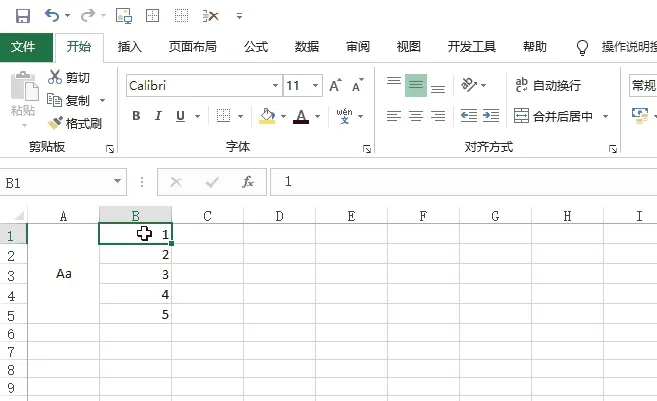Switch to the 审阅 tab
This screenshot has height=401, width=657.
(358, 47)
